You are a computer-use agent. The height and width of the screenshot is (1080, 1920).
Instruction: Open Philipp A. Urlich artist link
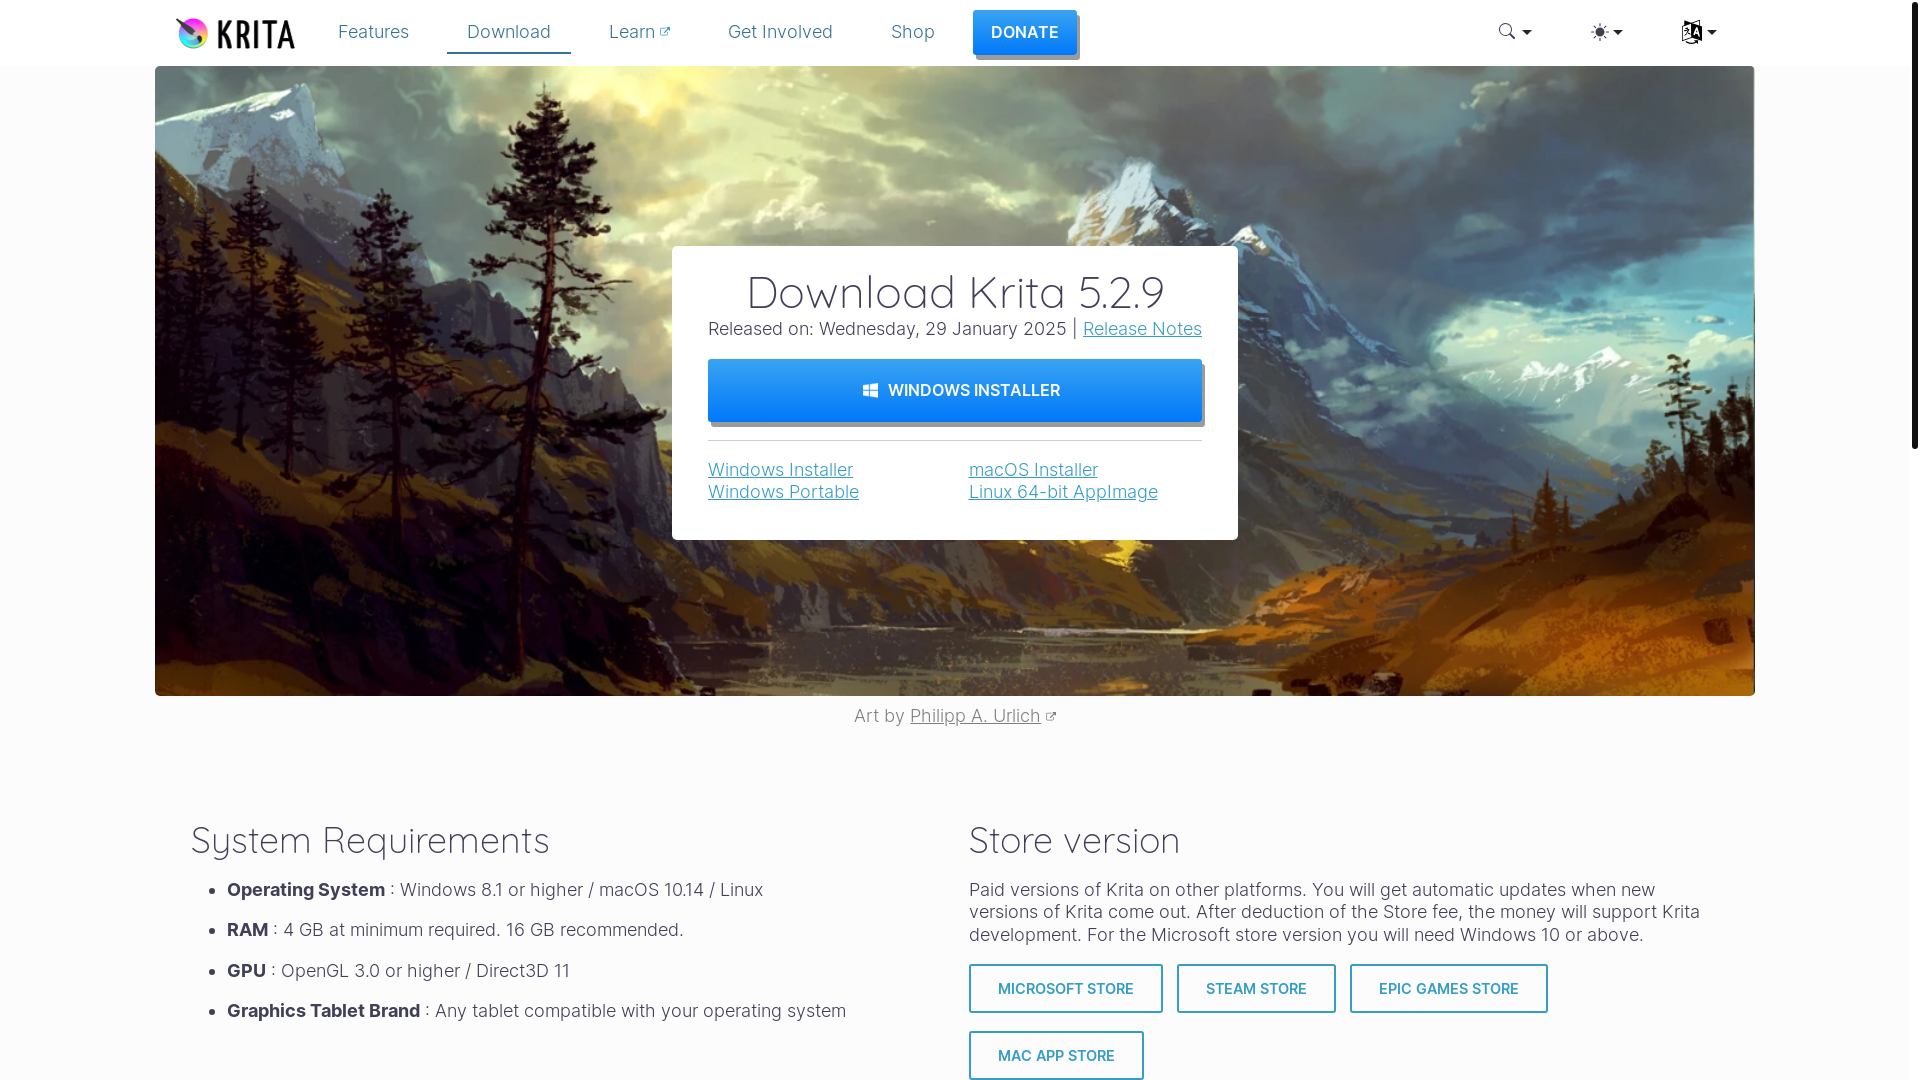pos(982,716)
